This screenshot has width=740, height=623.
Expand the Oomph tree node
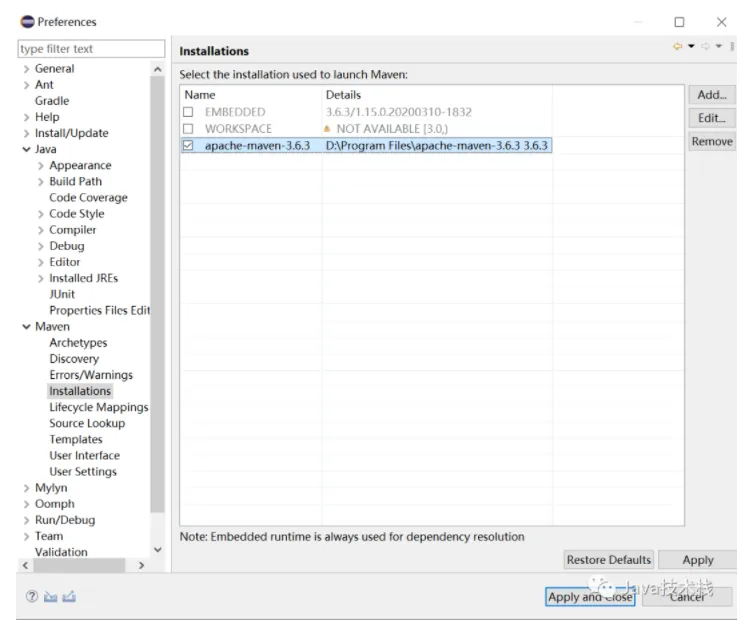click(x=26, y=504)
